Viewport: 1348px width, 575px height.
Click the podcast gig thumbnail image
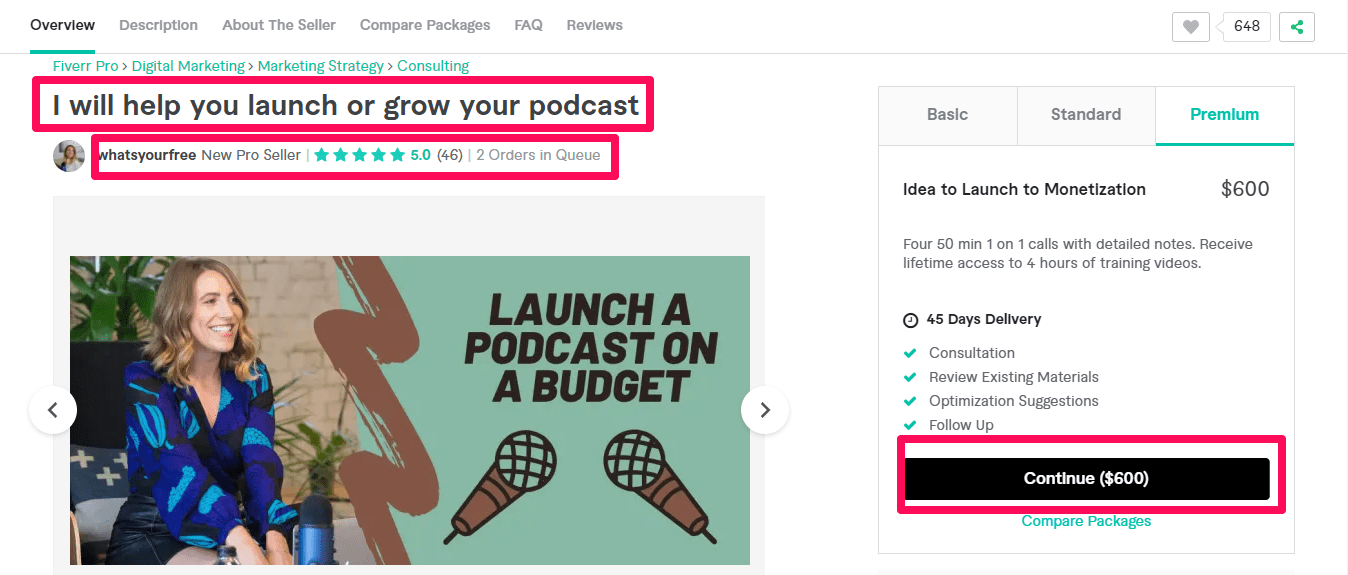[x=409, y=410]
